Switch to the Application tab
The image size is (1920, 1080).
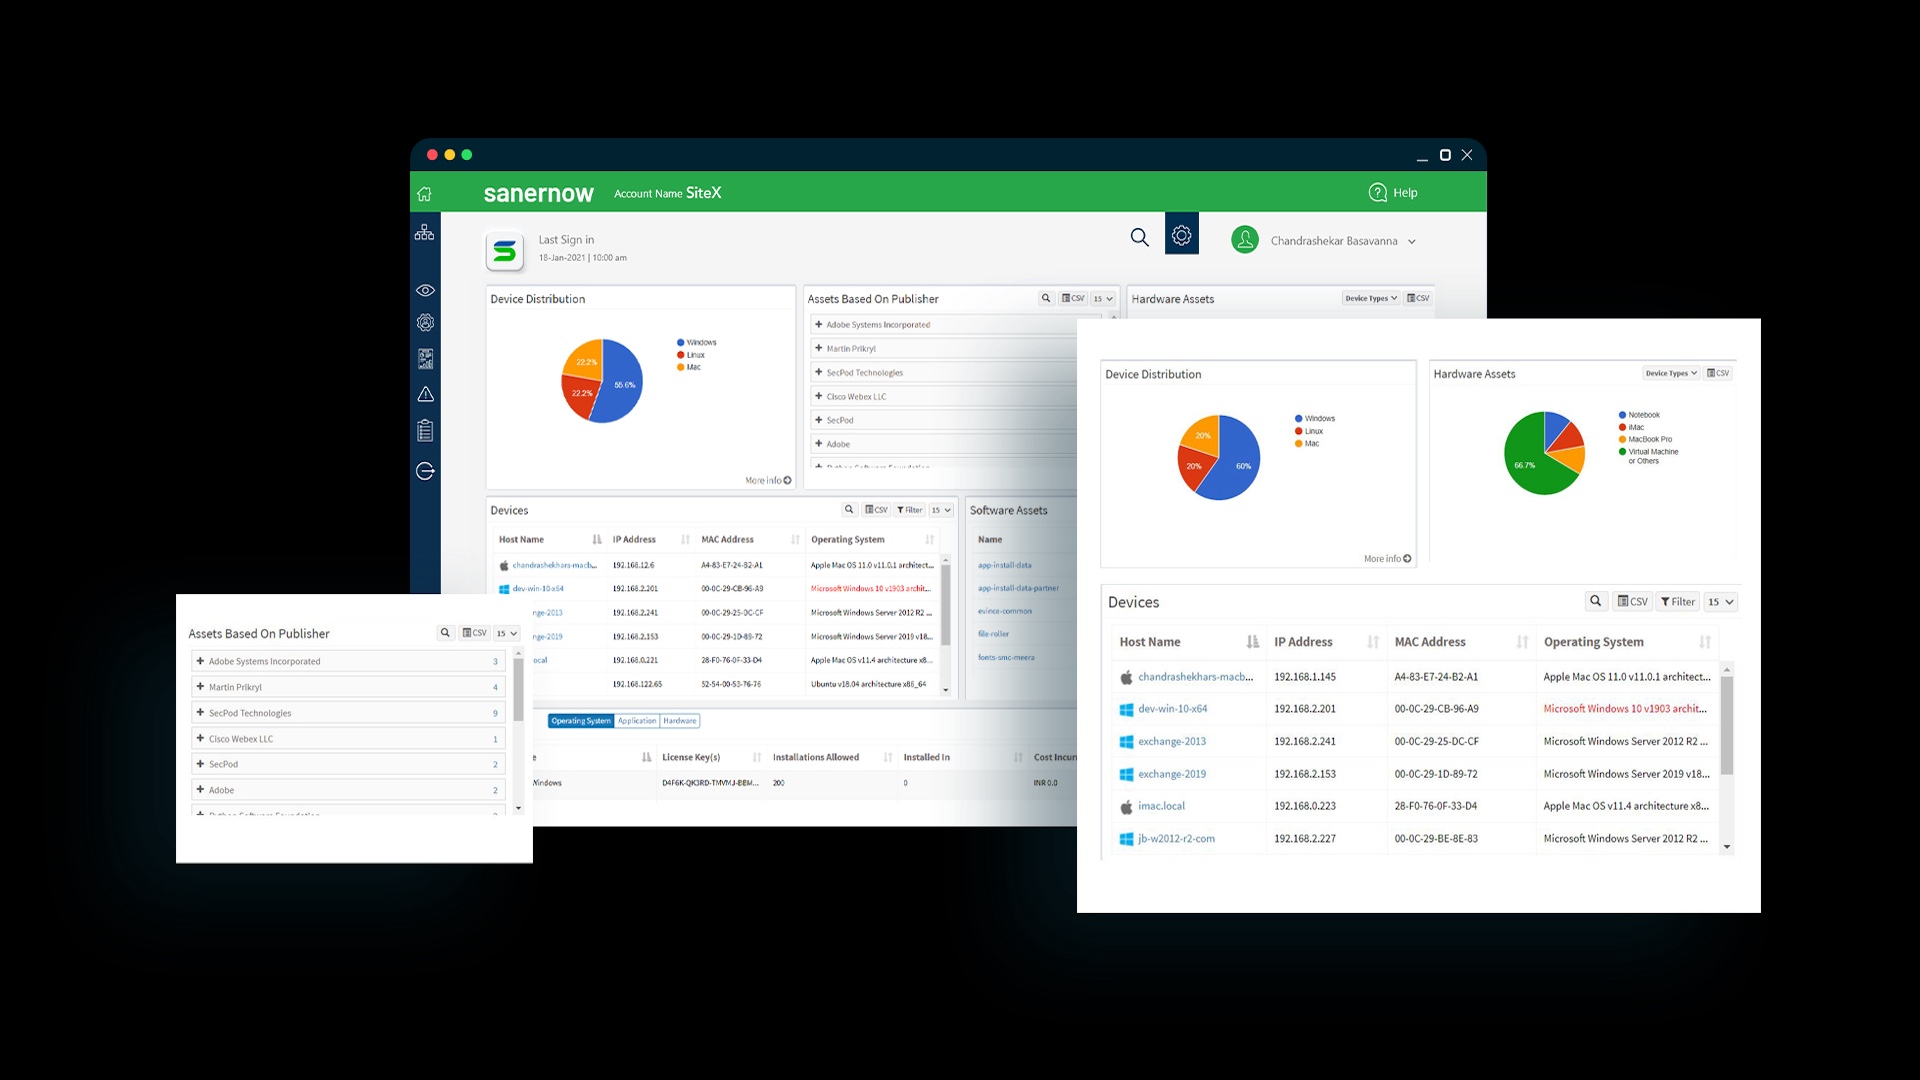pyautogui.click(x=637, y=721)
